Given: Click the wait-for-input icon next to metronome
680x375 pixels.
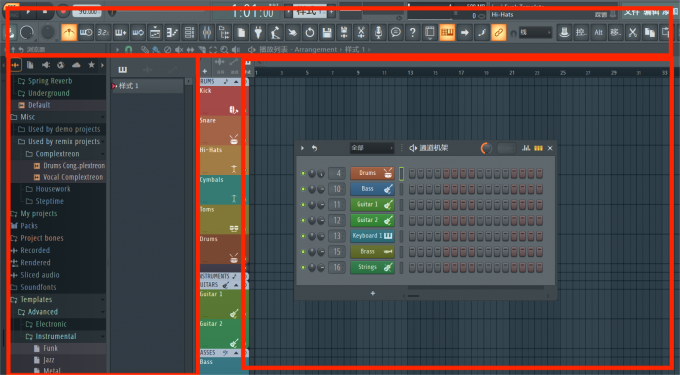Looking at the screenshot, I should click(x=86, y=33).
